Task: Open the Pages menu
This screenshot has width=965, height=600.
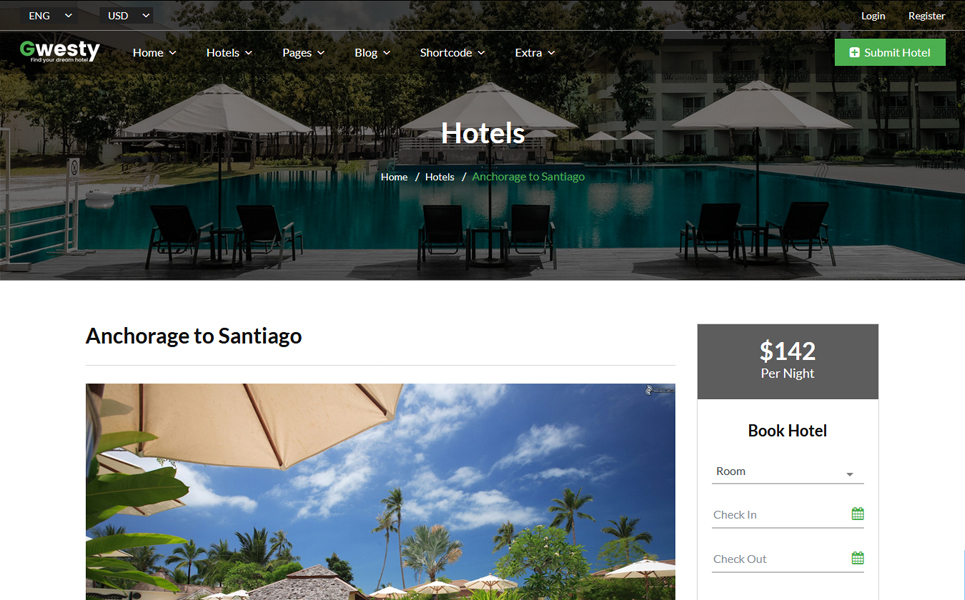Action: click(x=303, y=53)
